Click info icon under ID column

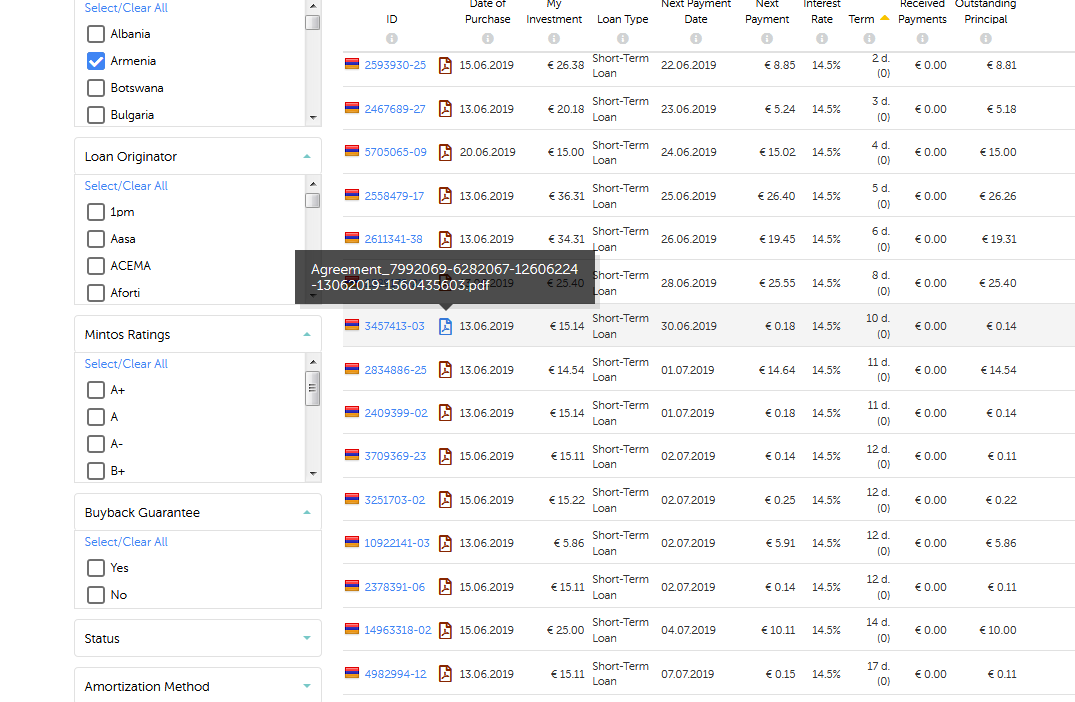tap(392, 39)
